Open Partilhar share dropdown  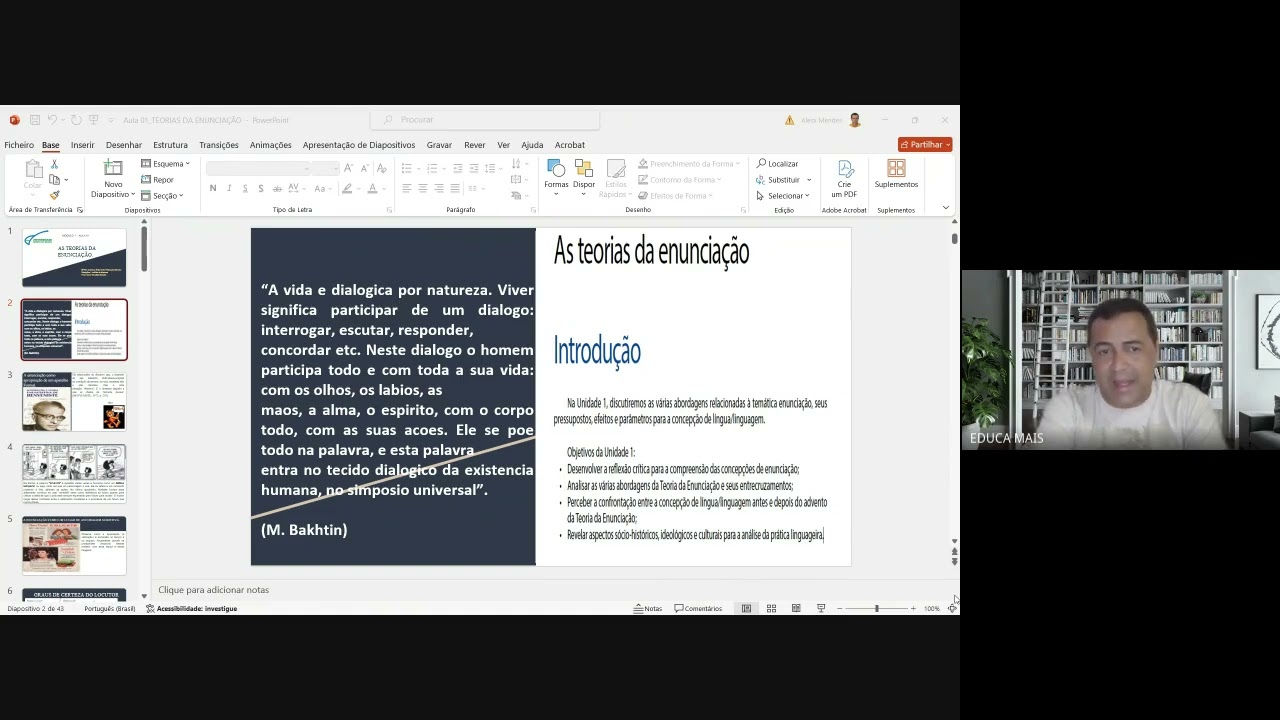pyautogui.click(x=925, y=144)
